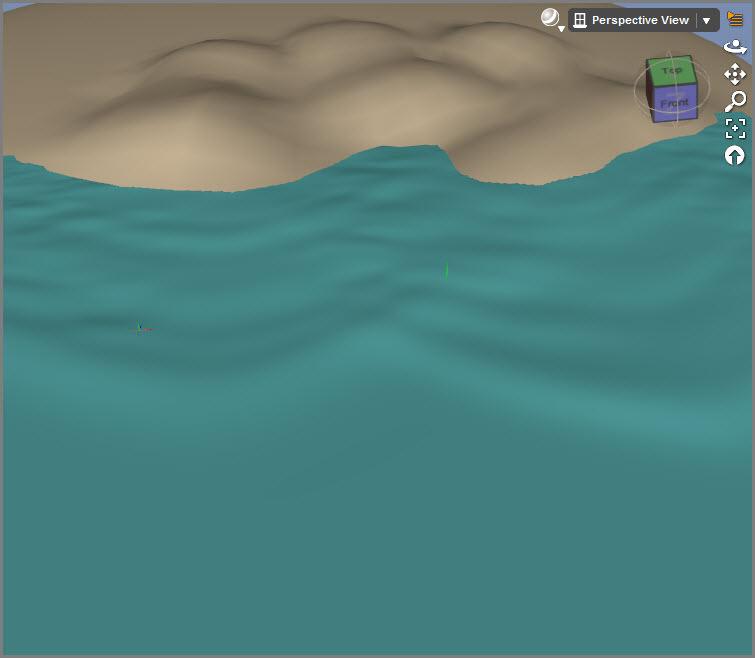
Task: Click the camera grid icon beside Perspective View
Action: 580,20
